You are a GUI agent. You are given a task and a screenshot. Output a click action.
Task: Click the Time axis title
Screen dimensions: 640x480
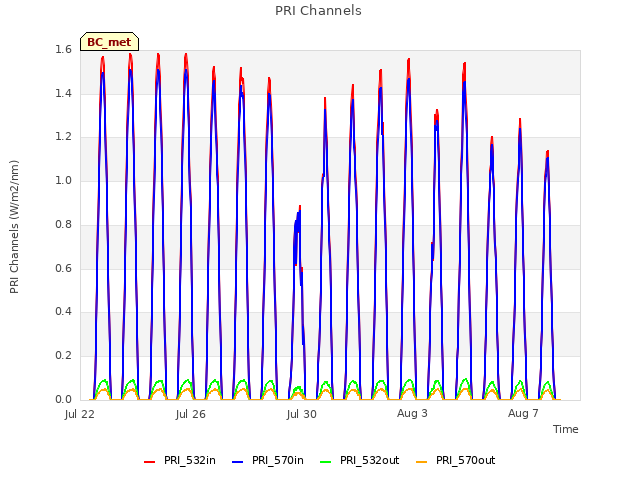[566, 429]
